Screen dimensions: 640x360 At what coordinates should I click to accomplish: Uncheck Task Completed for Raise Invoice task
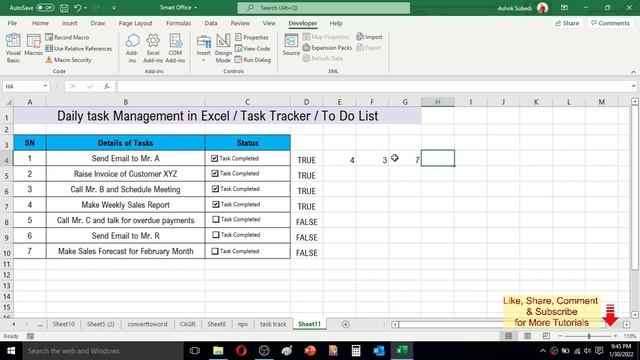click(x=215, y=173)
